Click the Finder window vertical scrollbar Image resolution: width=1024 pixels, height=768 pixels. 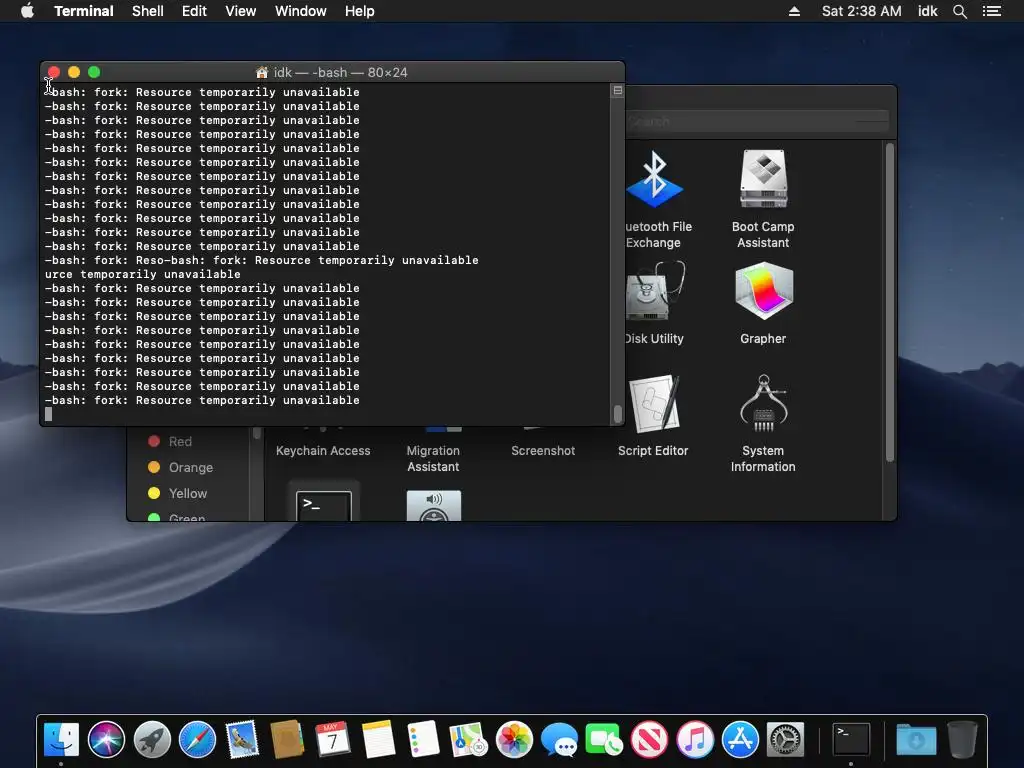[889, 302]
